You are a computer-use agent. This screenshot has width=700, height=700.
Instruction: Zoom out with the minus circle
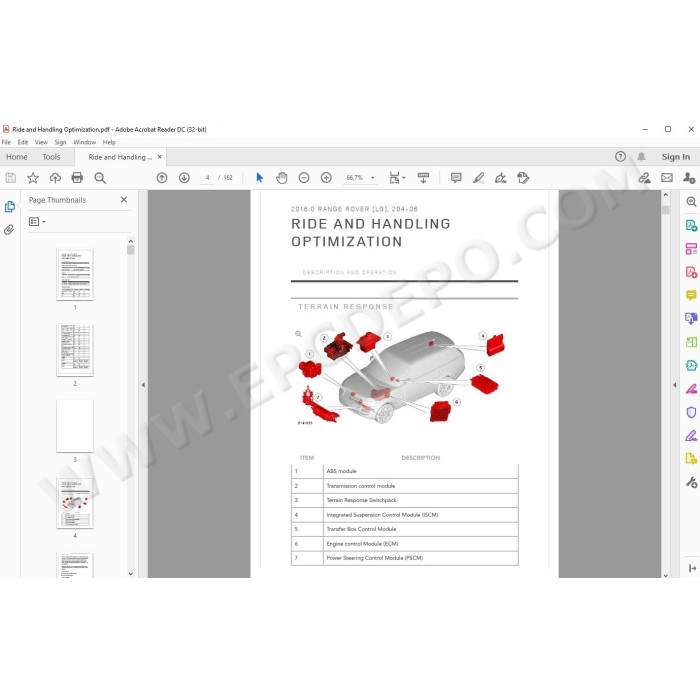304,178
